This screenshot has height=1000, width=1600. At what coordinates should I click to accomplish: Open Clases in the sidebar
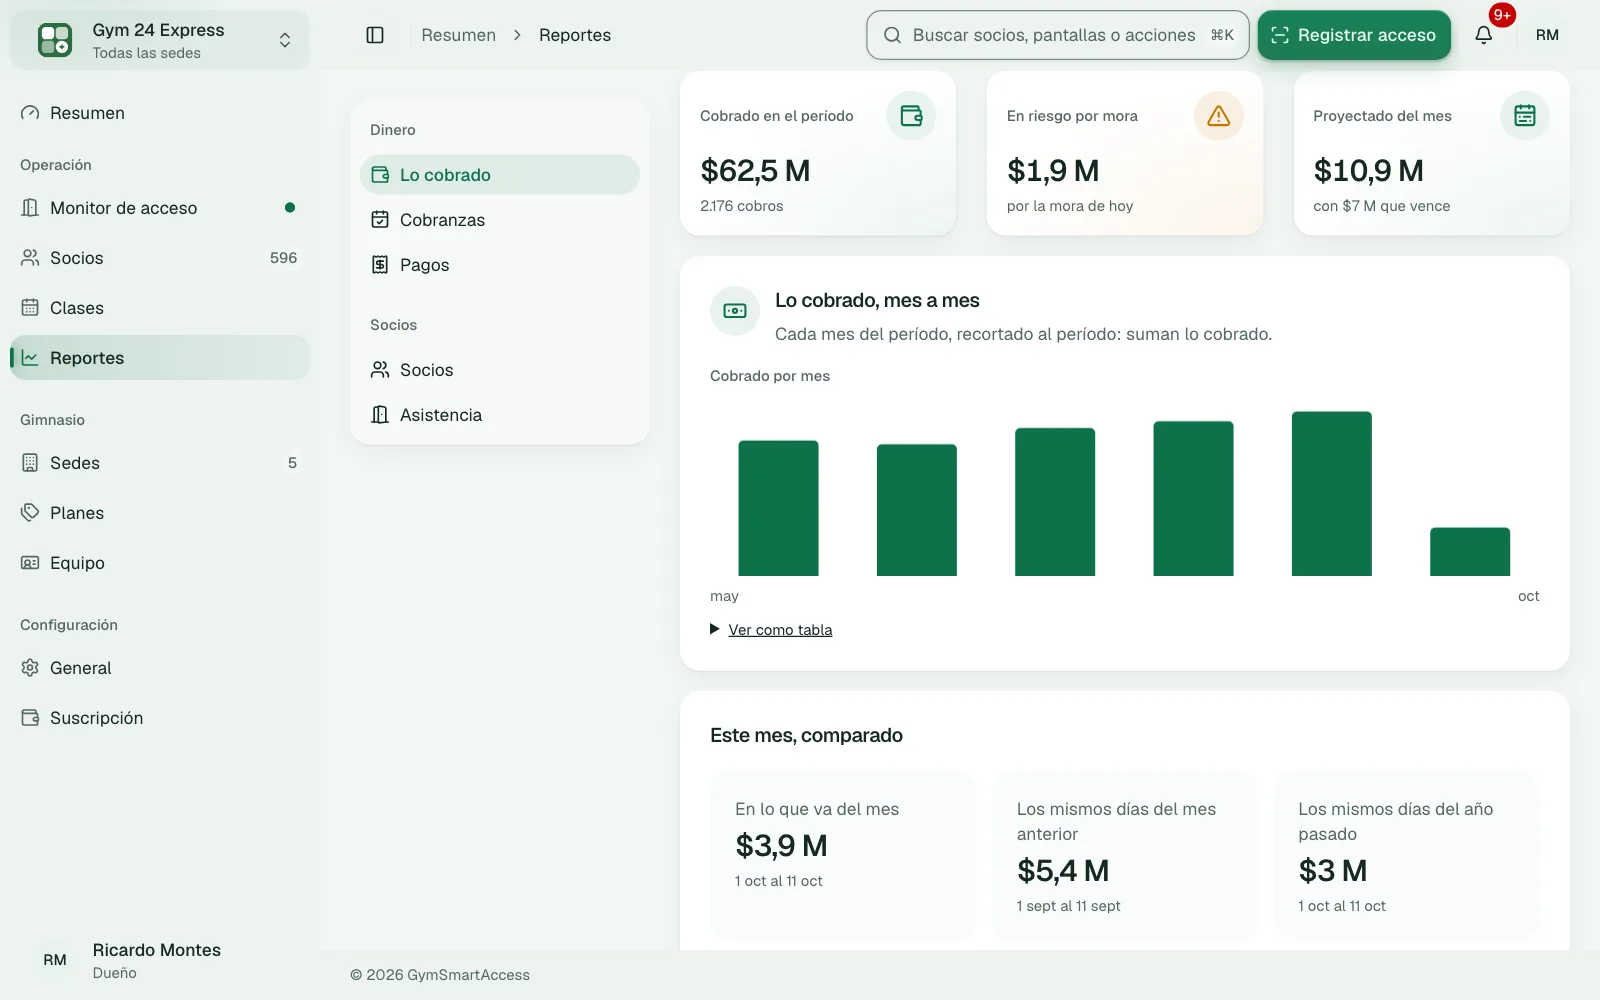coord(160,308)
